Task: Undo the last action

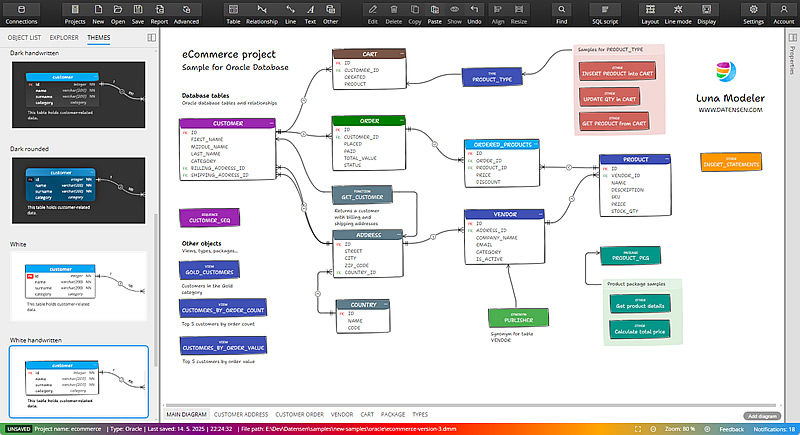Action: click(x=474, y=14)
